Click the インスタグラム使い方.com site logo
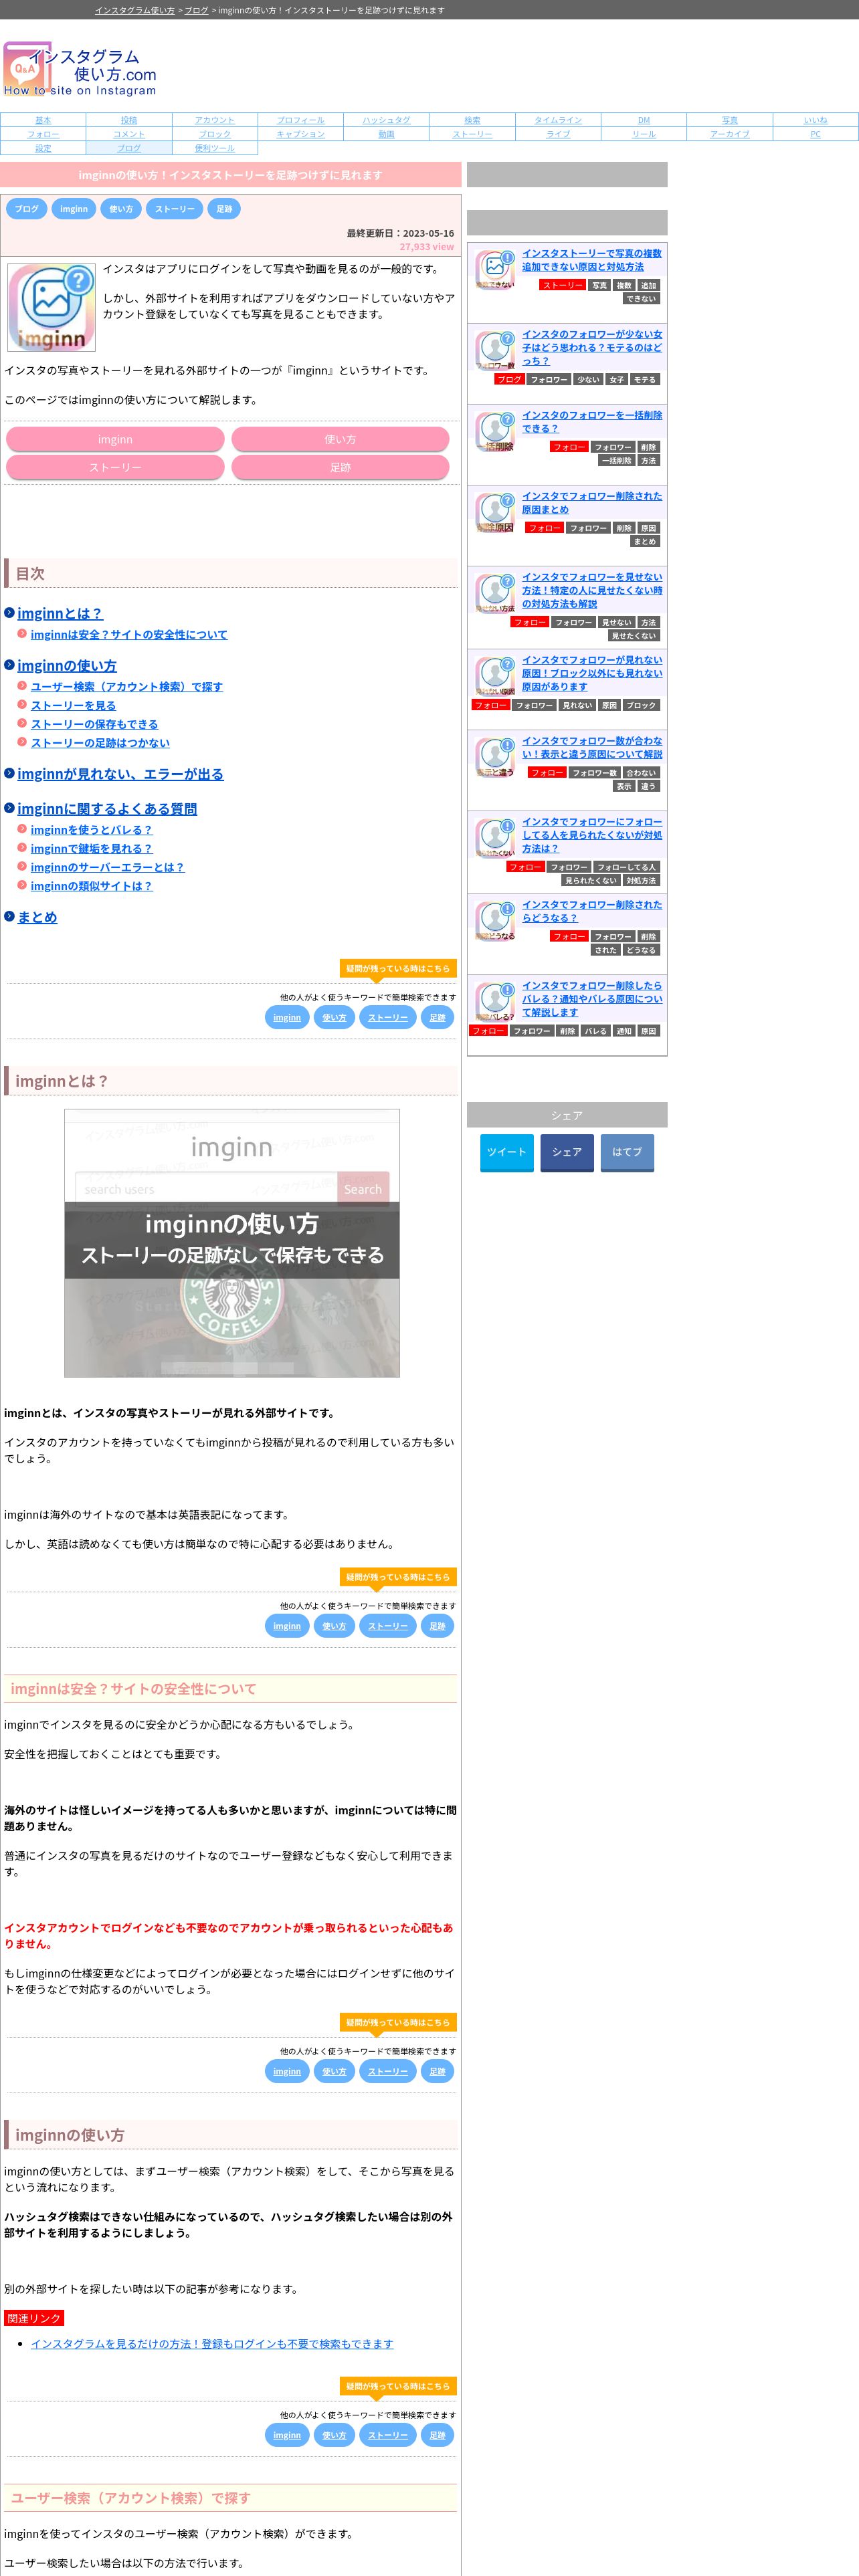The image size is (859, 2576). pos(80,69)
